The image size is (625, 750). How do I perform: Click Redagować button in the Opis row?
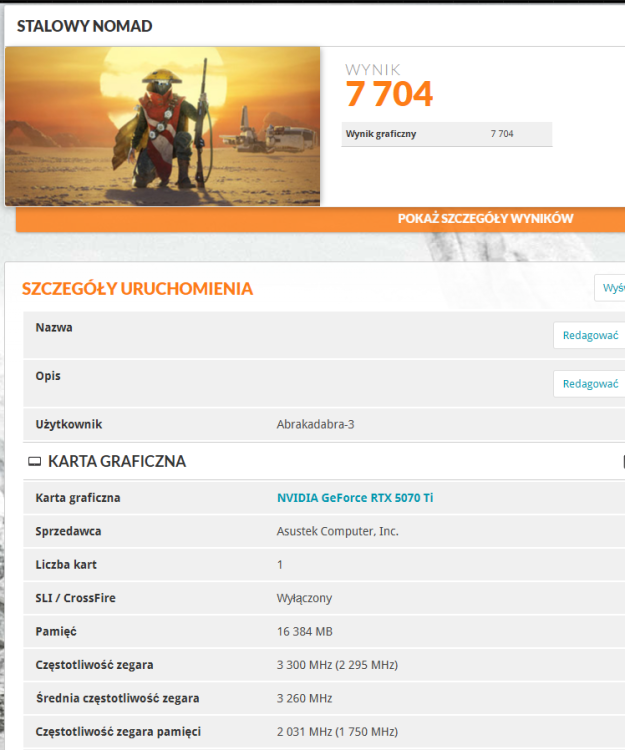(589, 384)
